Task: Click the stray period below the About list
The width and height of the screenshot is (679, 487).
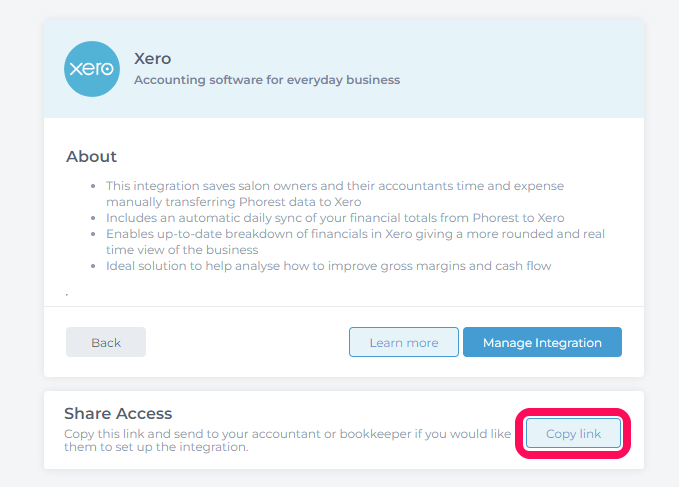Action: coord(67,295)
